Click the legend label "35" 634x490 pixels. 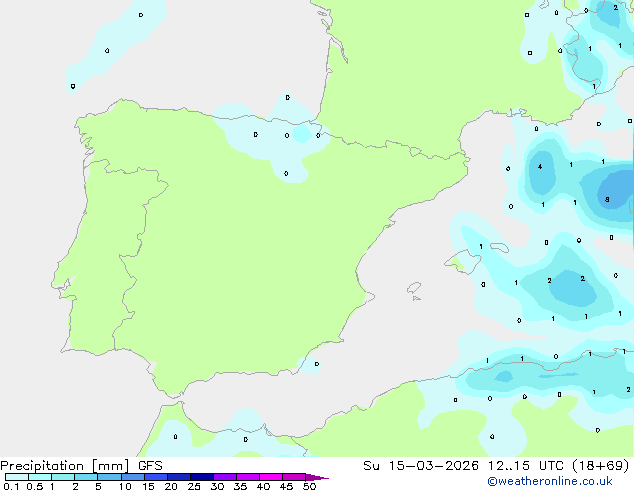[240, 486]
